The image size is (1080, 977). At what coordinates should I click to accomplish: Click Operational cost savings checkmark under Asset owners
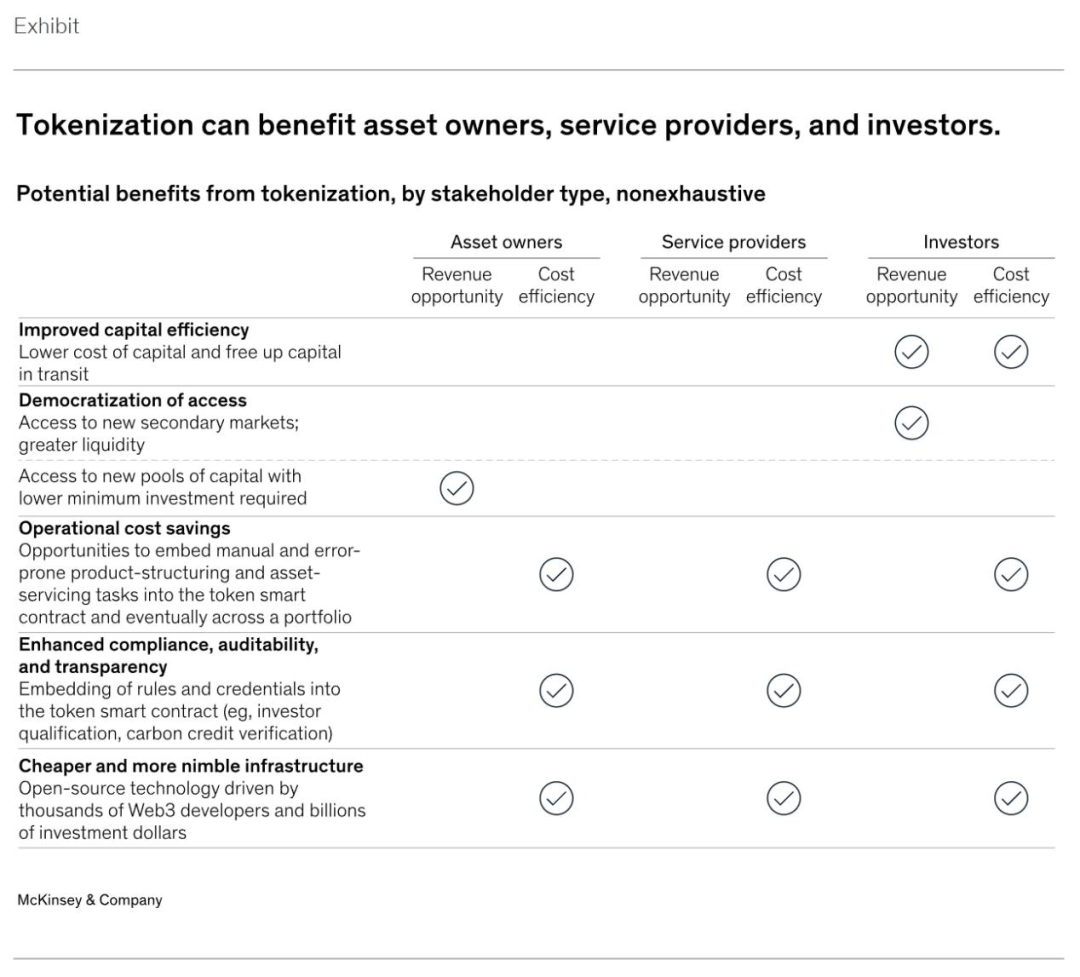tap(555, 573)
